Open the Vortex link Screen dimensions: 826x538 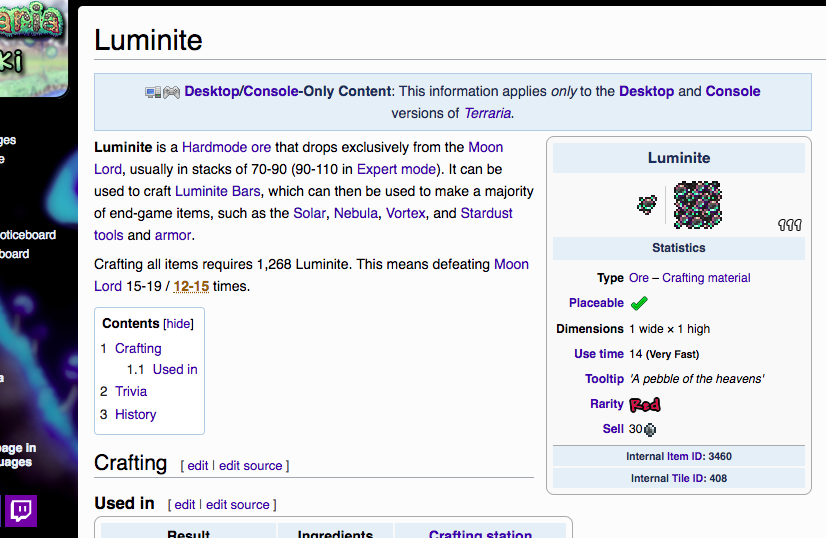(x=405, y=213)
